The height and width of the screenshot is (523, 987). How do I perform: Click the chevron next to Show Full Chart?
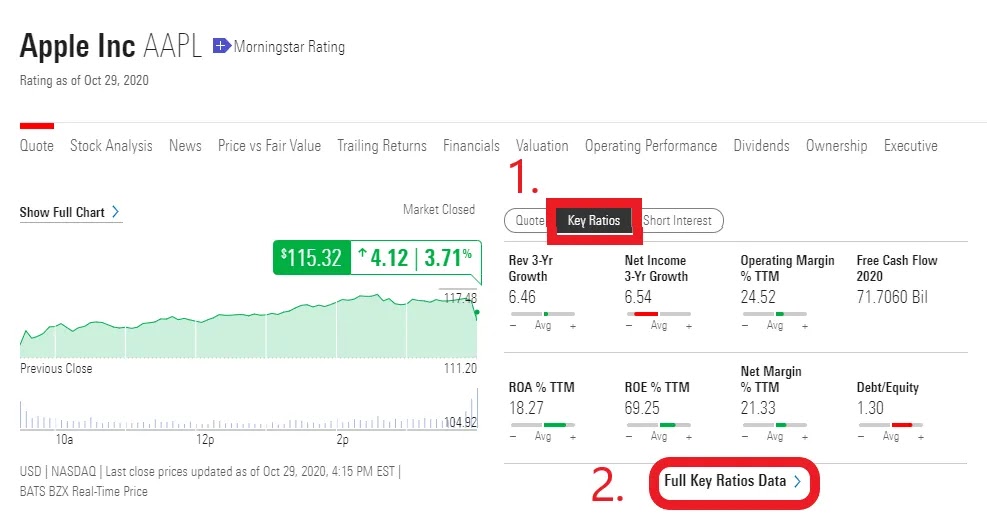click(115, 212)
